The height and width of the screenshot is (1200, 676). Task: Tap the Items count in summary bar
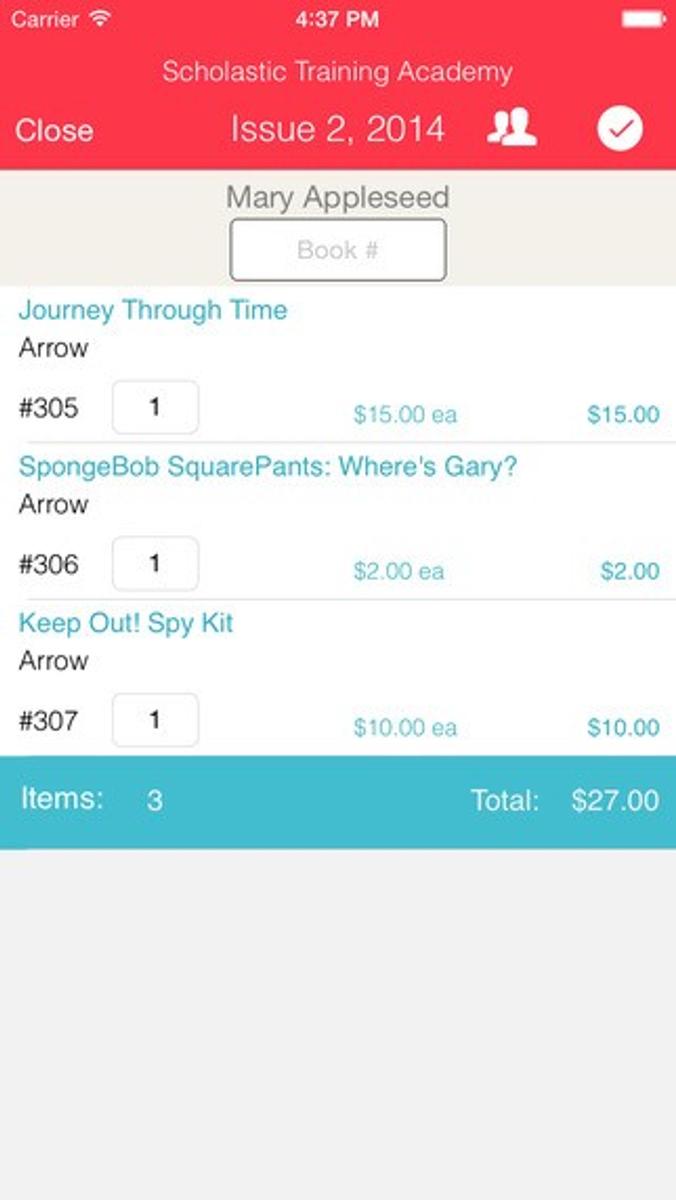pyautogui.click(x=153, y=801)
